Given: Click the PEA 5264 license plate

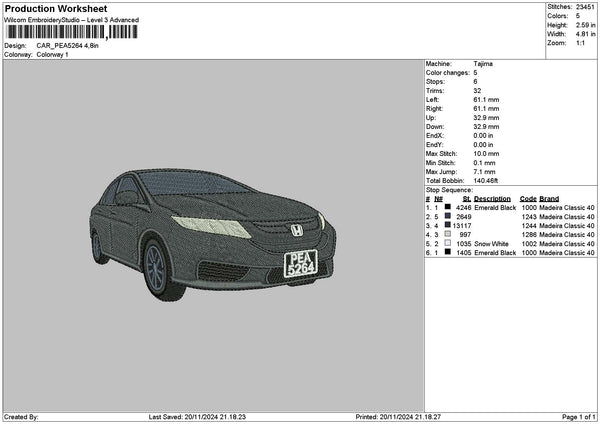Looking at the screenshot, I should click(301, 264).
